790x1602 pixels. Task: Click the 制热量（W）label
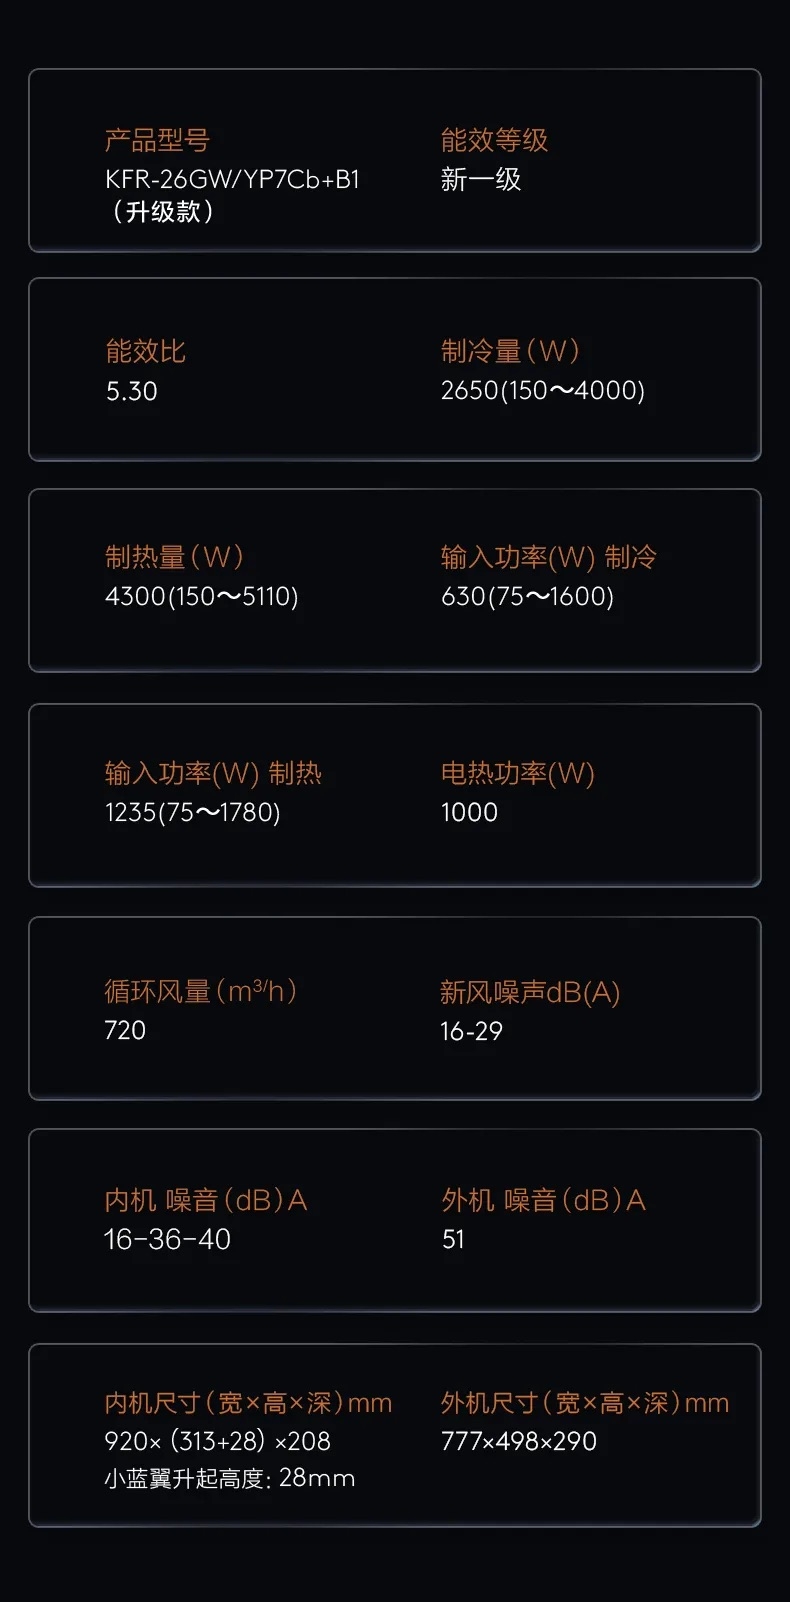175,557
